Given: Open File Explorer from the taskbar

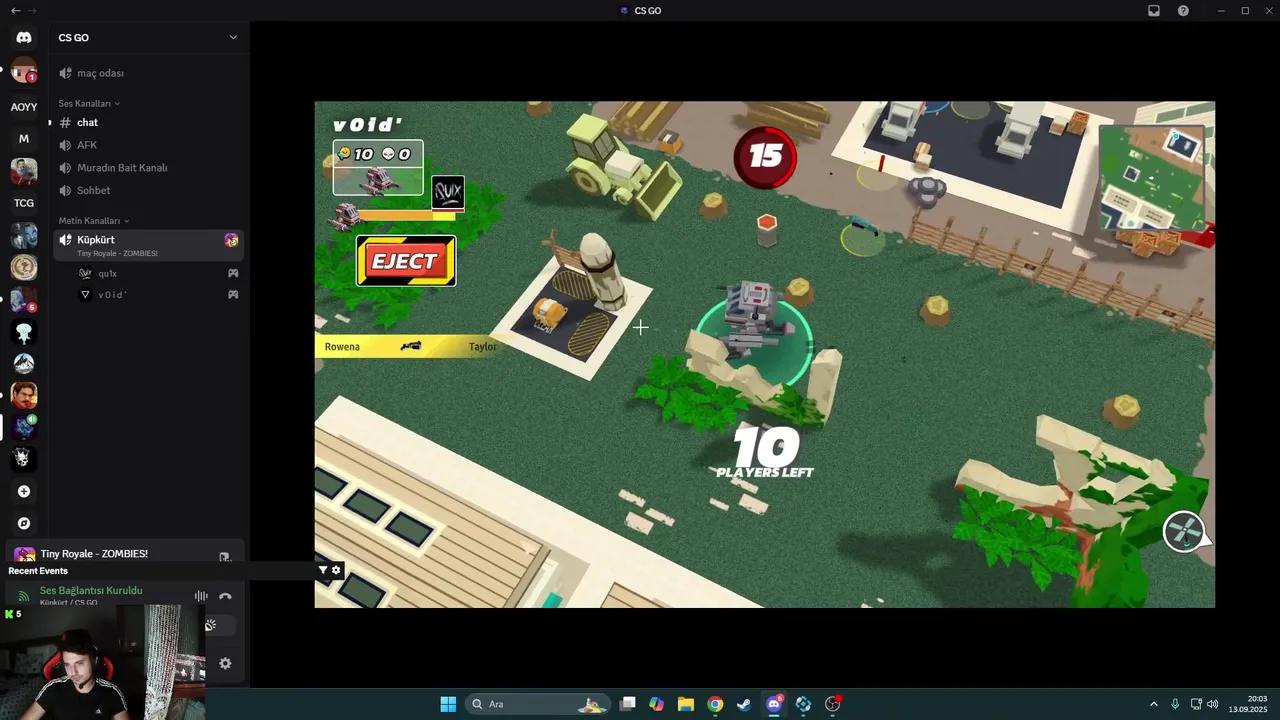Looking at the screenshot, I should [x=686, y=704].
